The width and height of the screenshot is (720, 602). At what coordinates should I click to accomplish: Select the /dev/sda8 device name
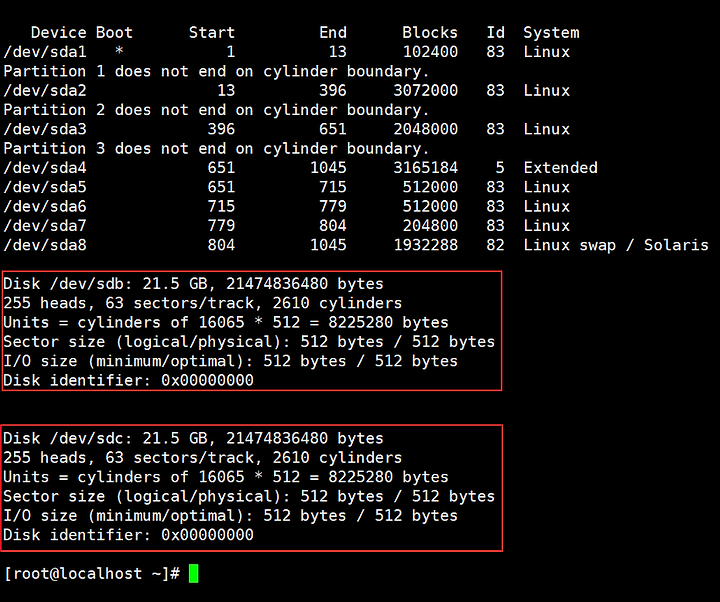click(x=45, y=245)
